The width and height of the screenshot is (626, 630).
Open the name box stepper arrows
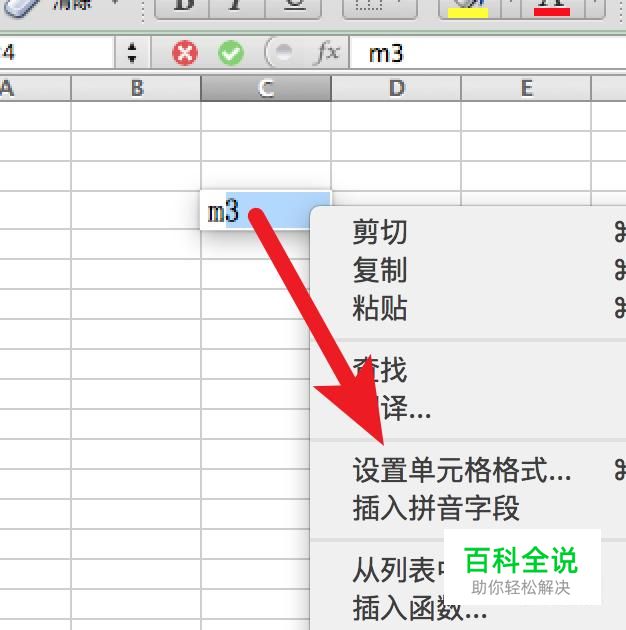point(132,53)
